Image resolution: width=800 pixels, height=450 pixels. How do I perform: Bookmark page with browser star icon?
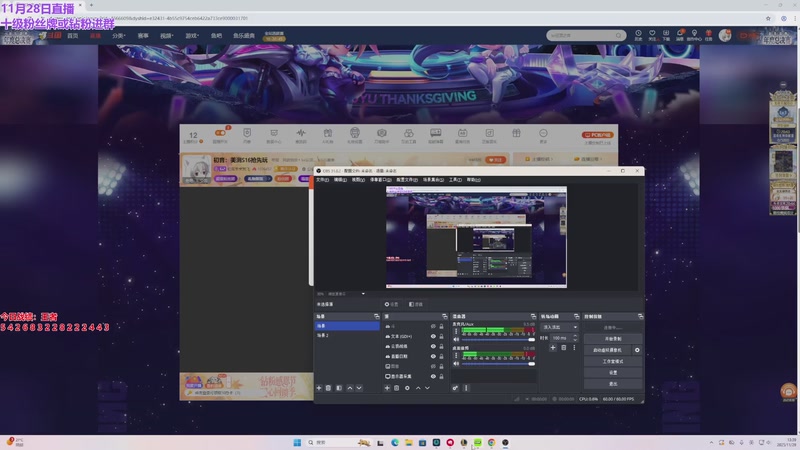tap(768, 18)
